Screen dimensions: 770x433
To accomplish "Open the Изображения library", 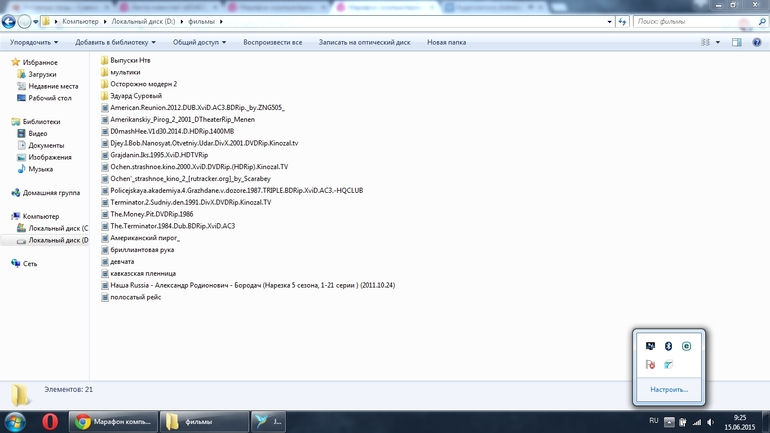I will click(44, 157).
